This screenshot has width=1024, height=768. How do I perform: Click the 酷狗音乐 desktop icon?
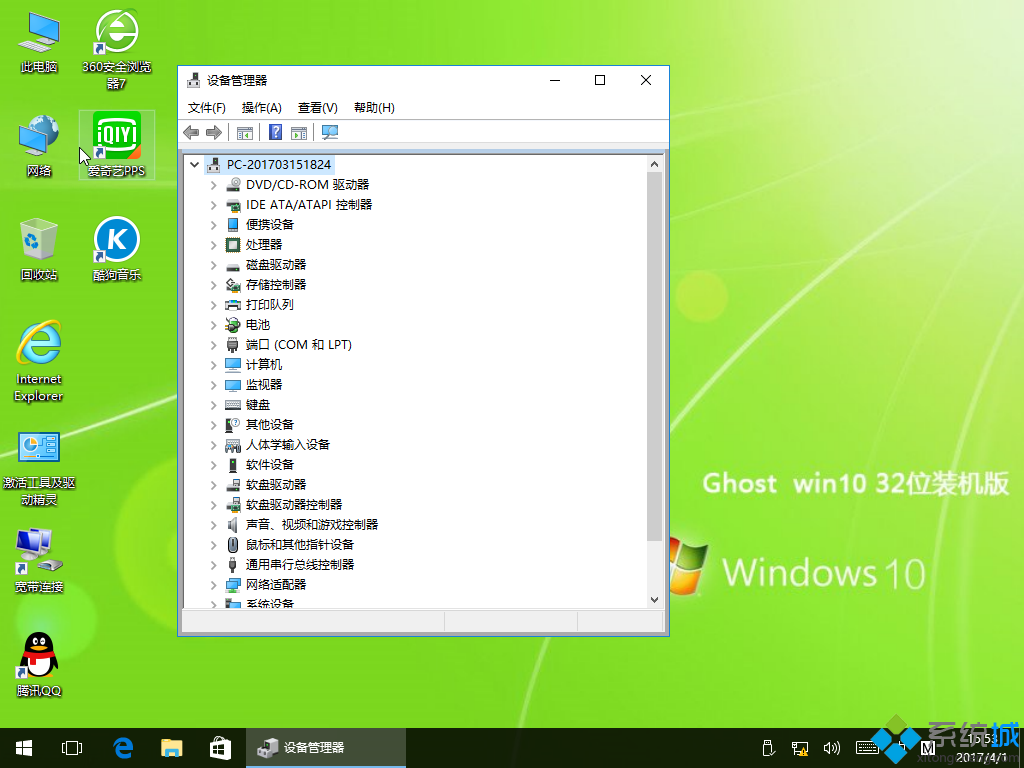point(116,248)
